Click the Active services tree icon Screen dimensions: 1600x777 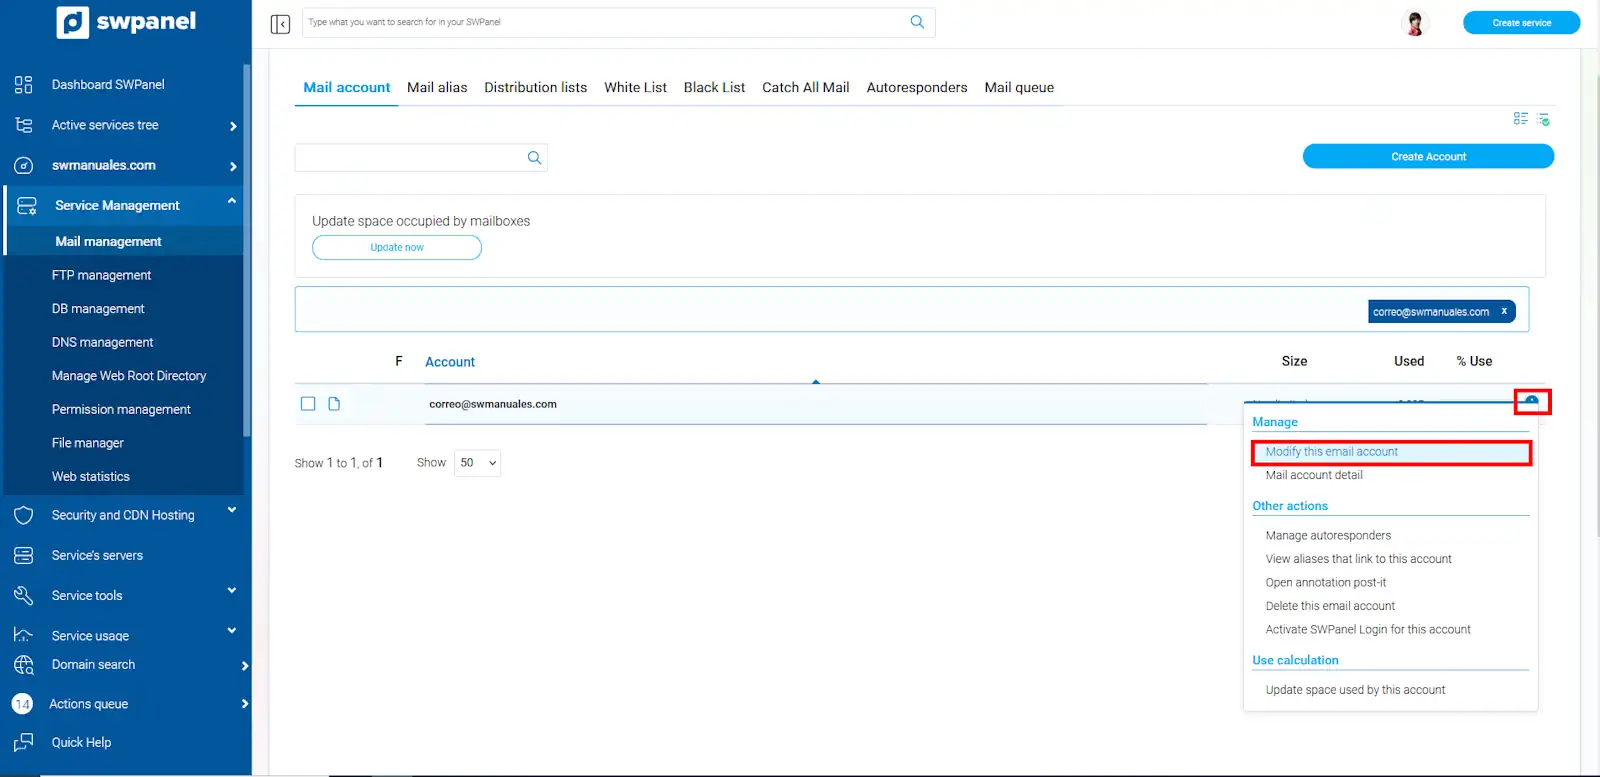(x=24, y=125)
